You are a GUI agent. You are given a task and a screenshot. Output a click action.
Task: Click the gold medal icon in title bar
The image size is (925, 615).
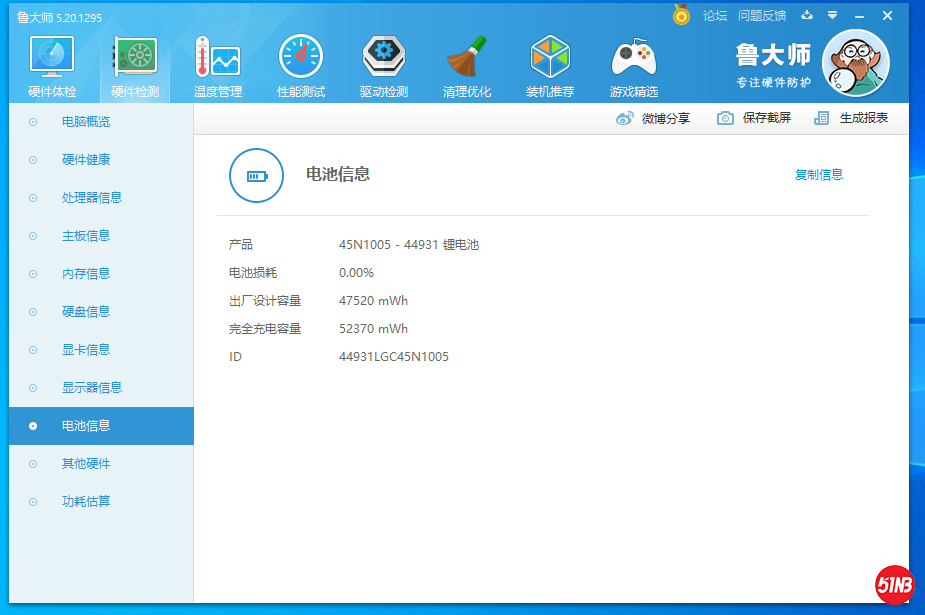tap(682, 15)
